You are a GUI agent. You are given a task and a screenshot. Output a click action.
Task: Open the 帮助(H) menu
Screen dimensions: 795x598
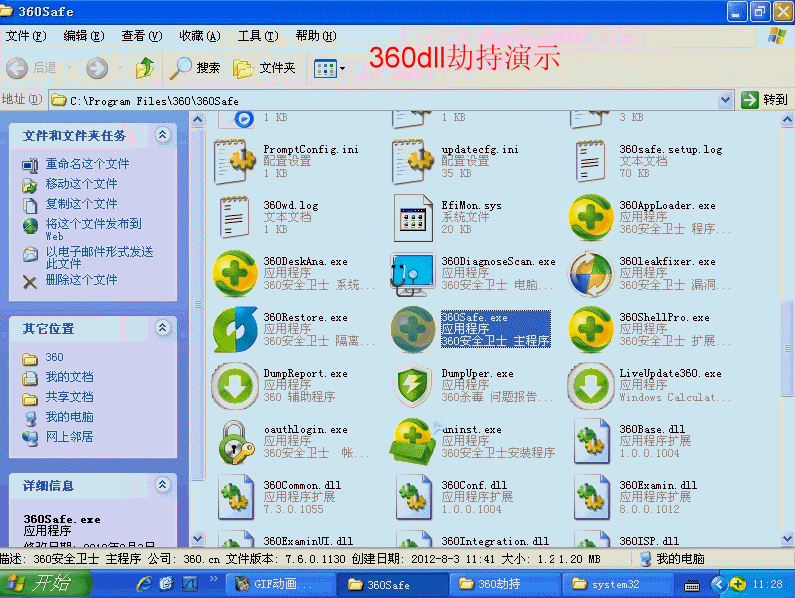(x=316, y=36)
